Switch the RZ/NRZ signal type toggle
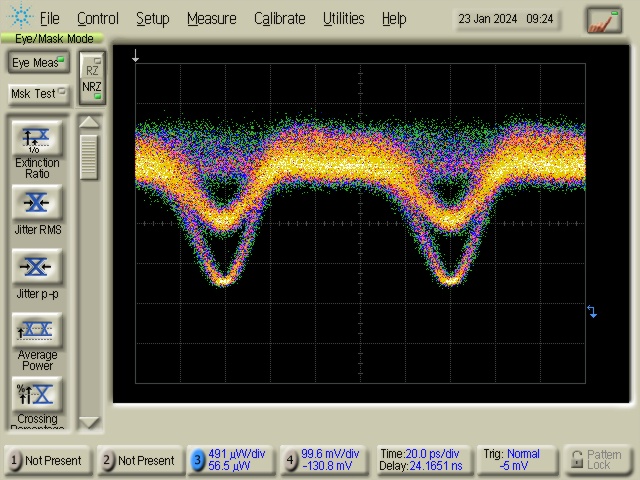This screenshot has width=640, height=480. point(92,78)
